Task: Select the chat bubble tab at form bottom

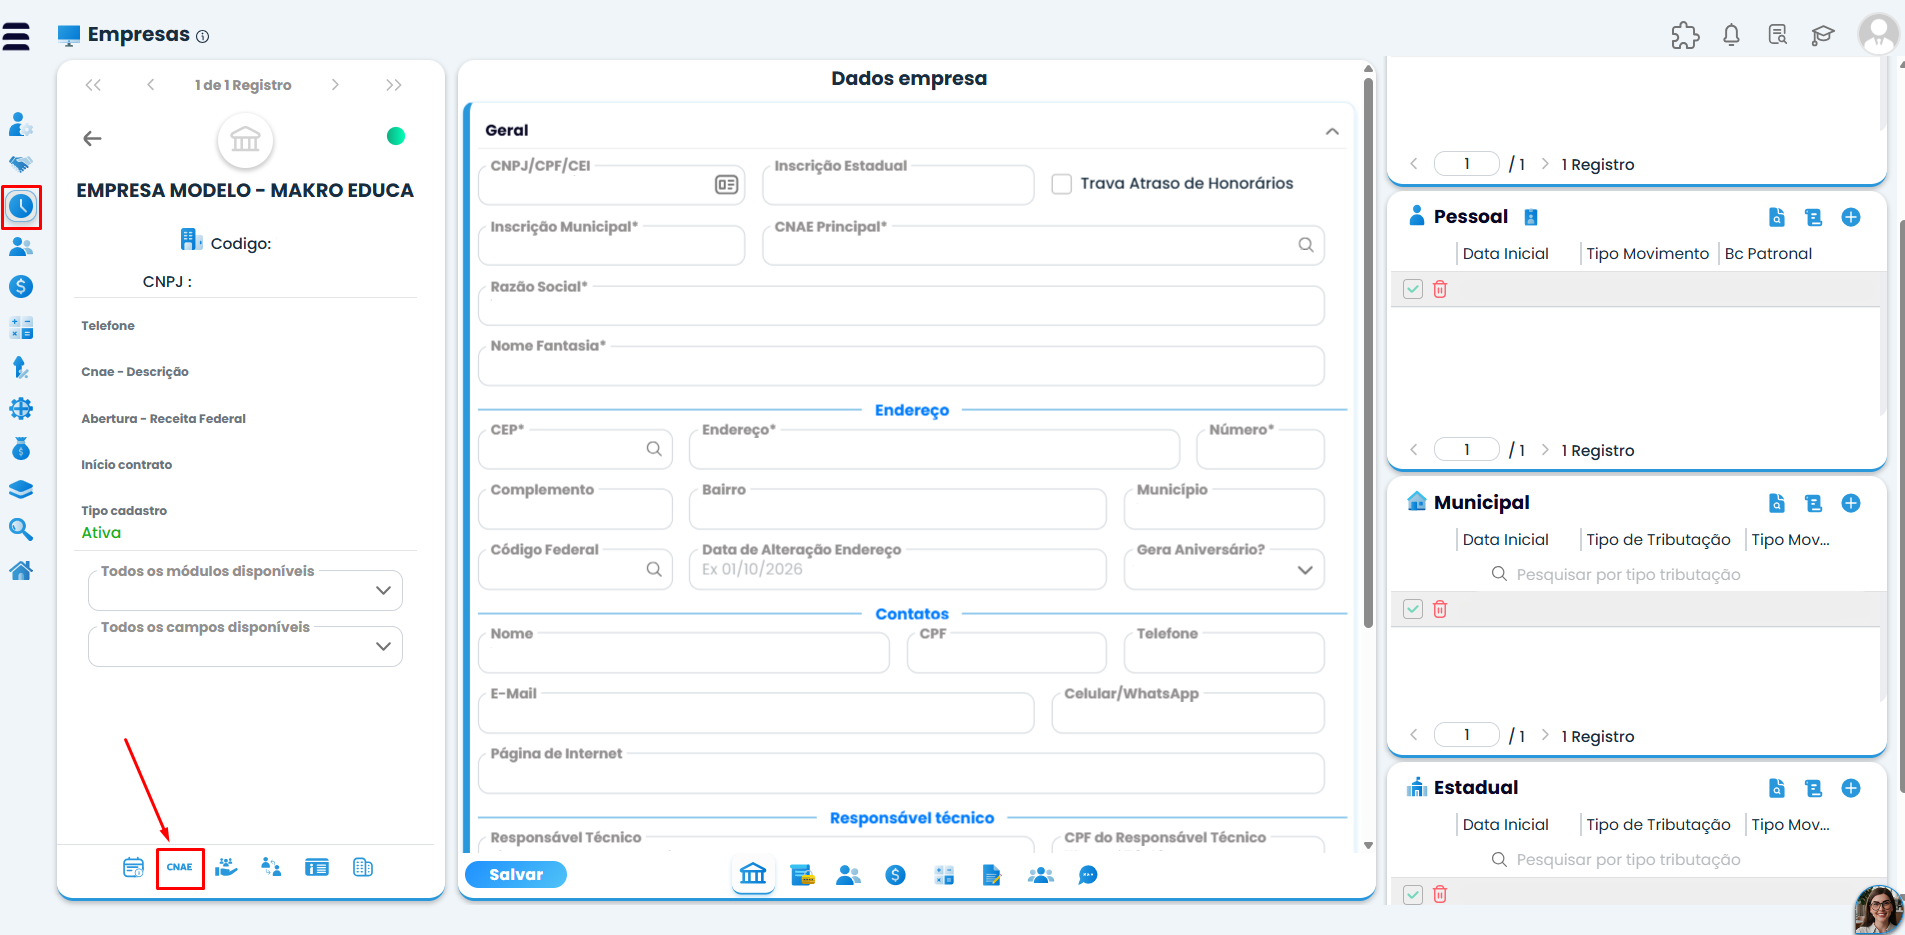Action: point(1088,875)
